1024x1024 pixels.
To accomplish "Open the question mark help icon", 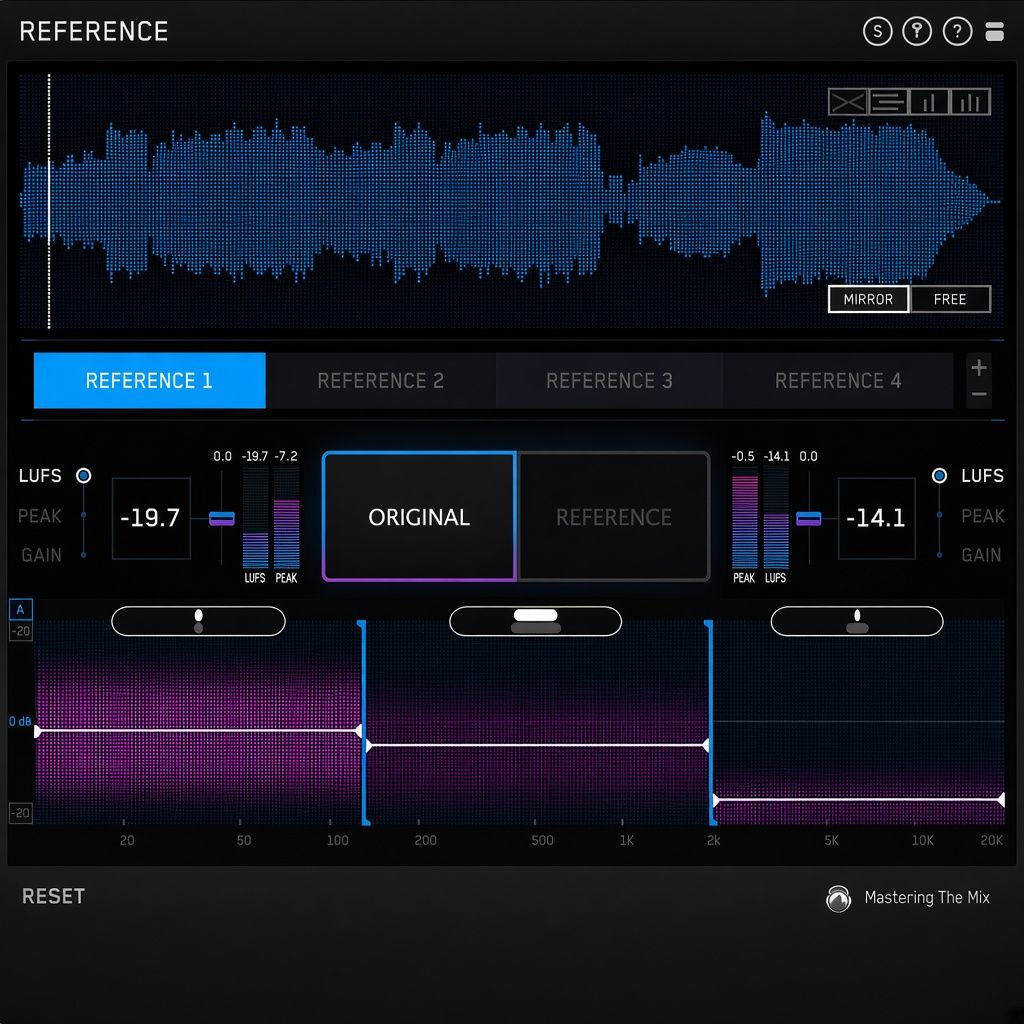I will coord(957,31).
